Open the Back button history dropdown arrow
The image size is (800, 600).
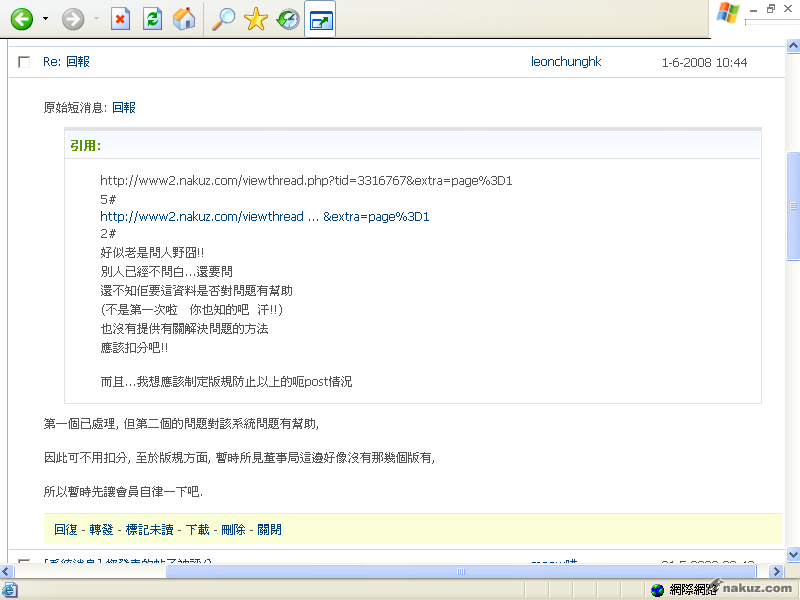[x=45, y=19]
